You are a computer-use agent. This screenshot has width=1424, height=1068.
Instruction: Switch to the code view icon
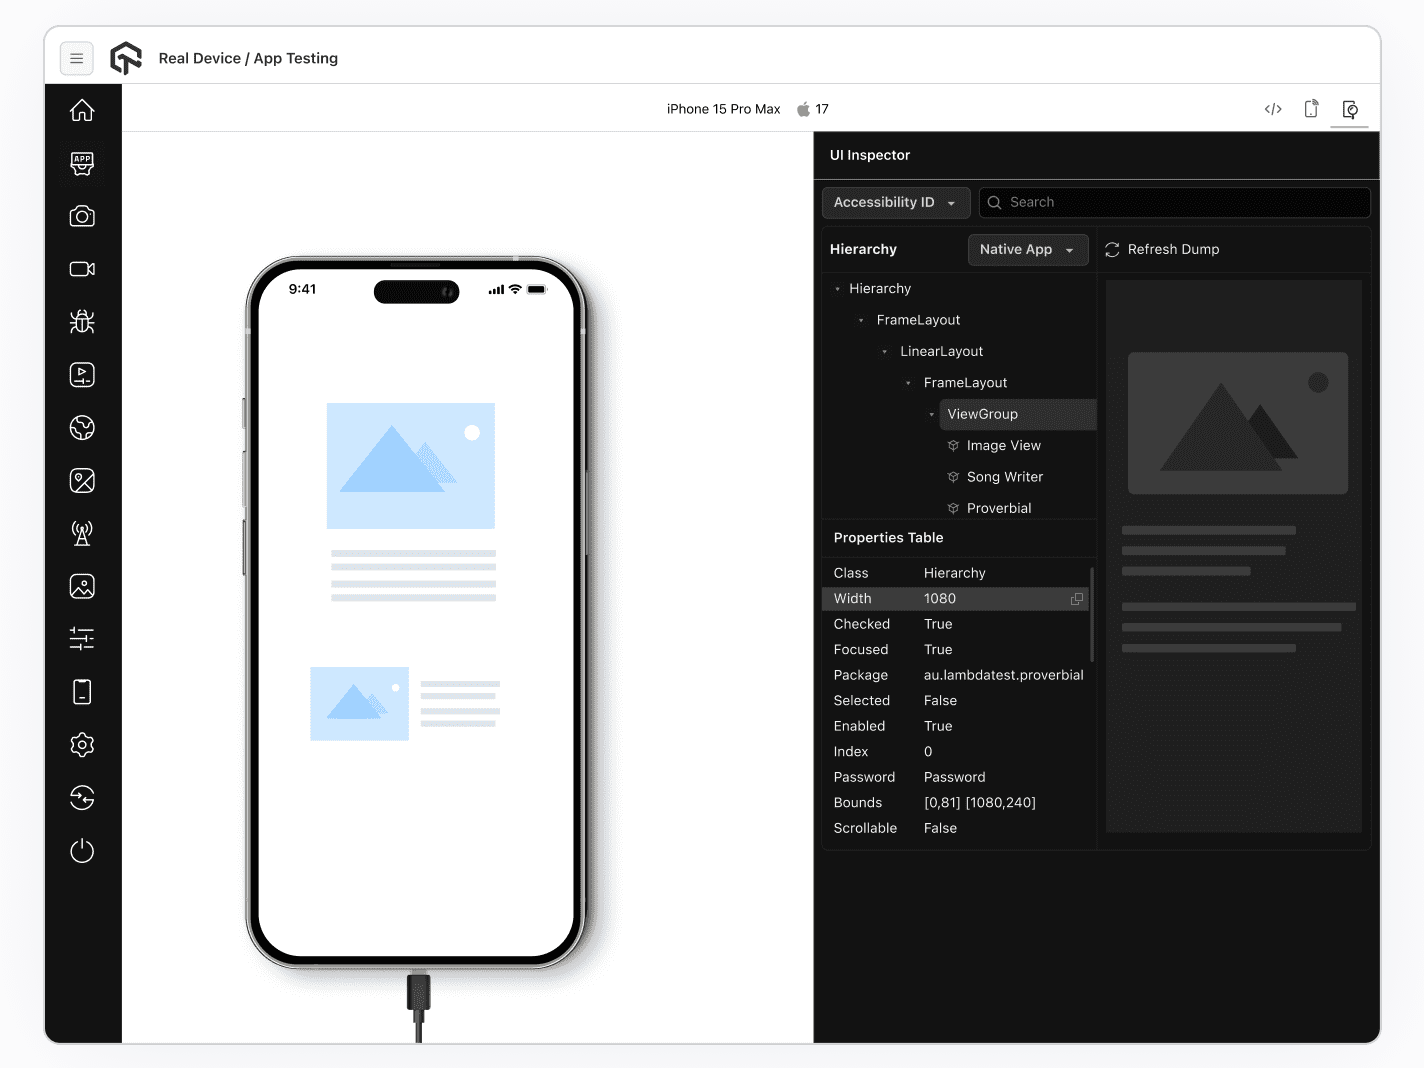coord(1272,108)
